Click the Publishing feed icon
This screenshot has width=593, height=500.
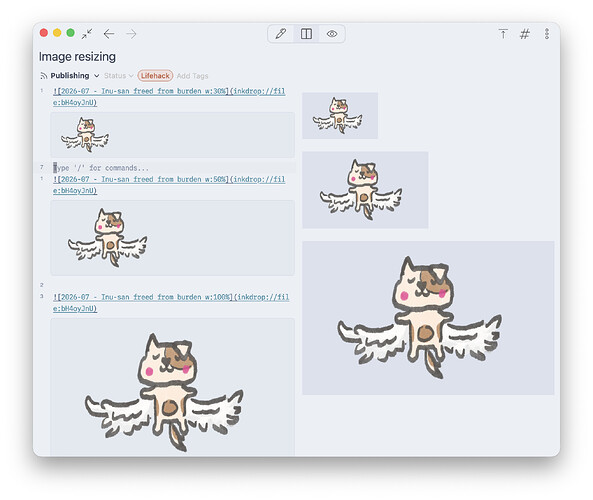coord(44,76)
